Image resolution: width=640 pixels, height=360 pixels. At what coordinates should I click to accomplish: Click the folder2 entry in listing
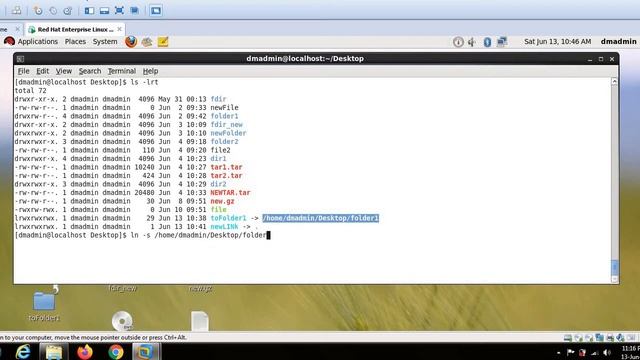click(x=224, y=142)
